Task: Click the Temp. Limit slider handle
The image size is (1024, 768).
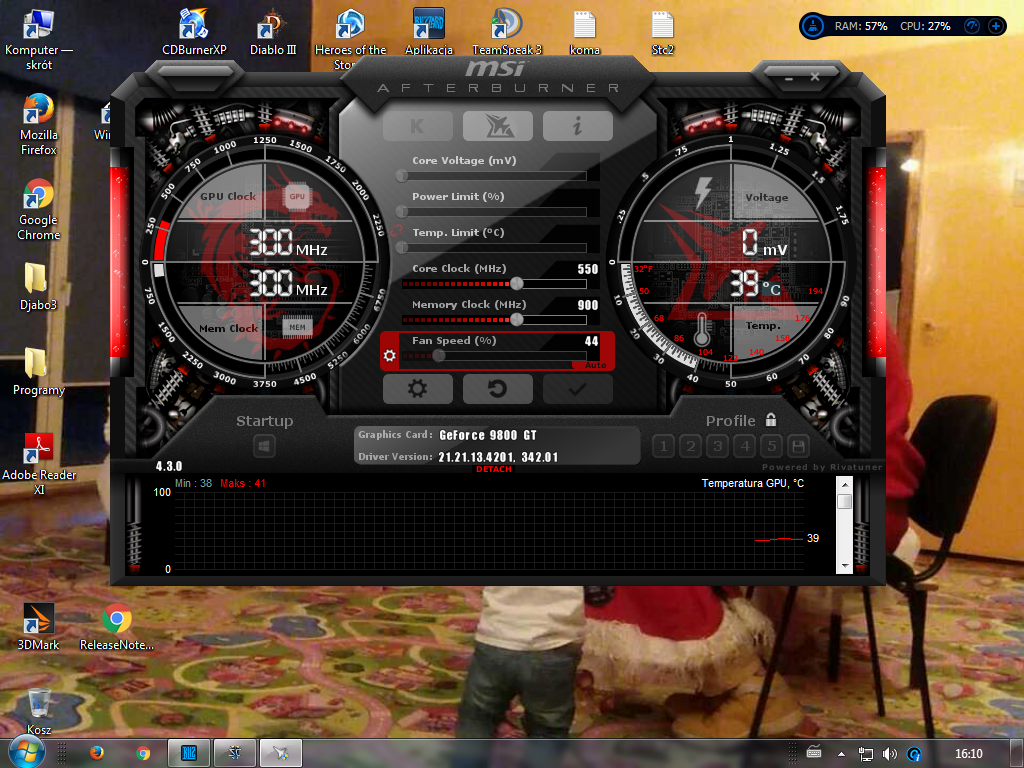Action: (x=402, y=248)
